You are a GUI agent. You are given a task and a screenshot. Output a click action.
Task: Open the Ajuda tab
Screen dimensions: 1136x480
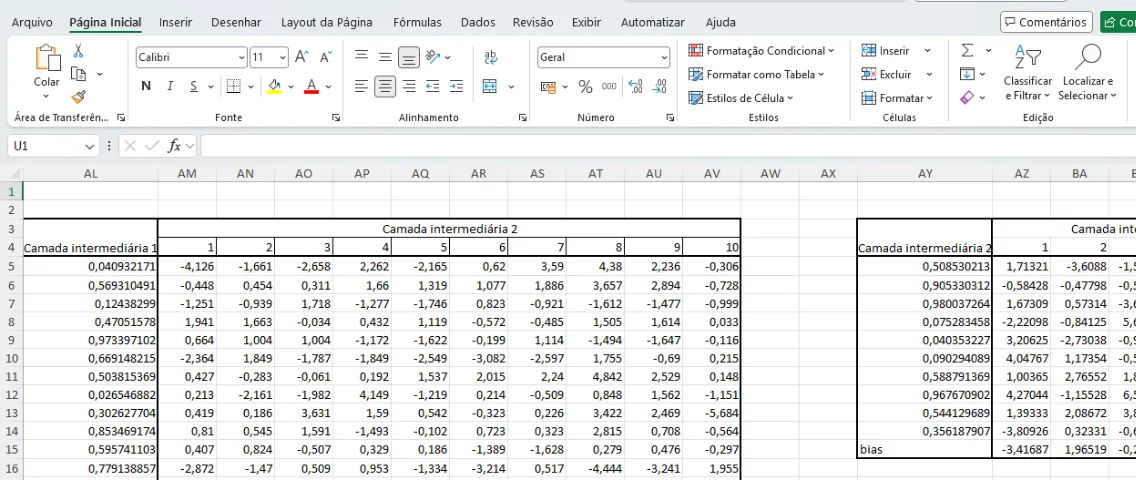[720, 22]
